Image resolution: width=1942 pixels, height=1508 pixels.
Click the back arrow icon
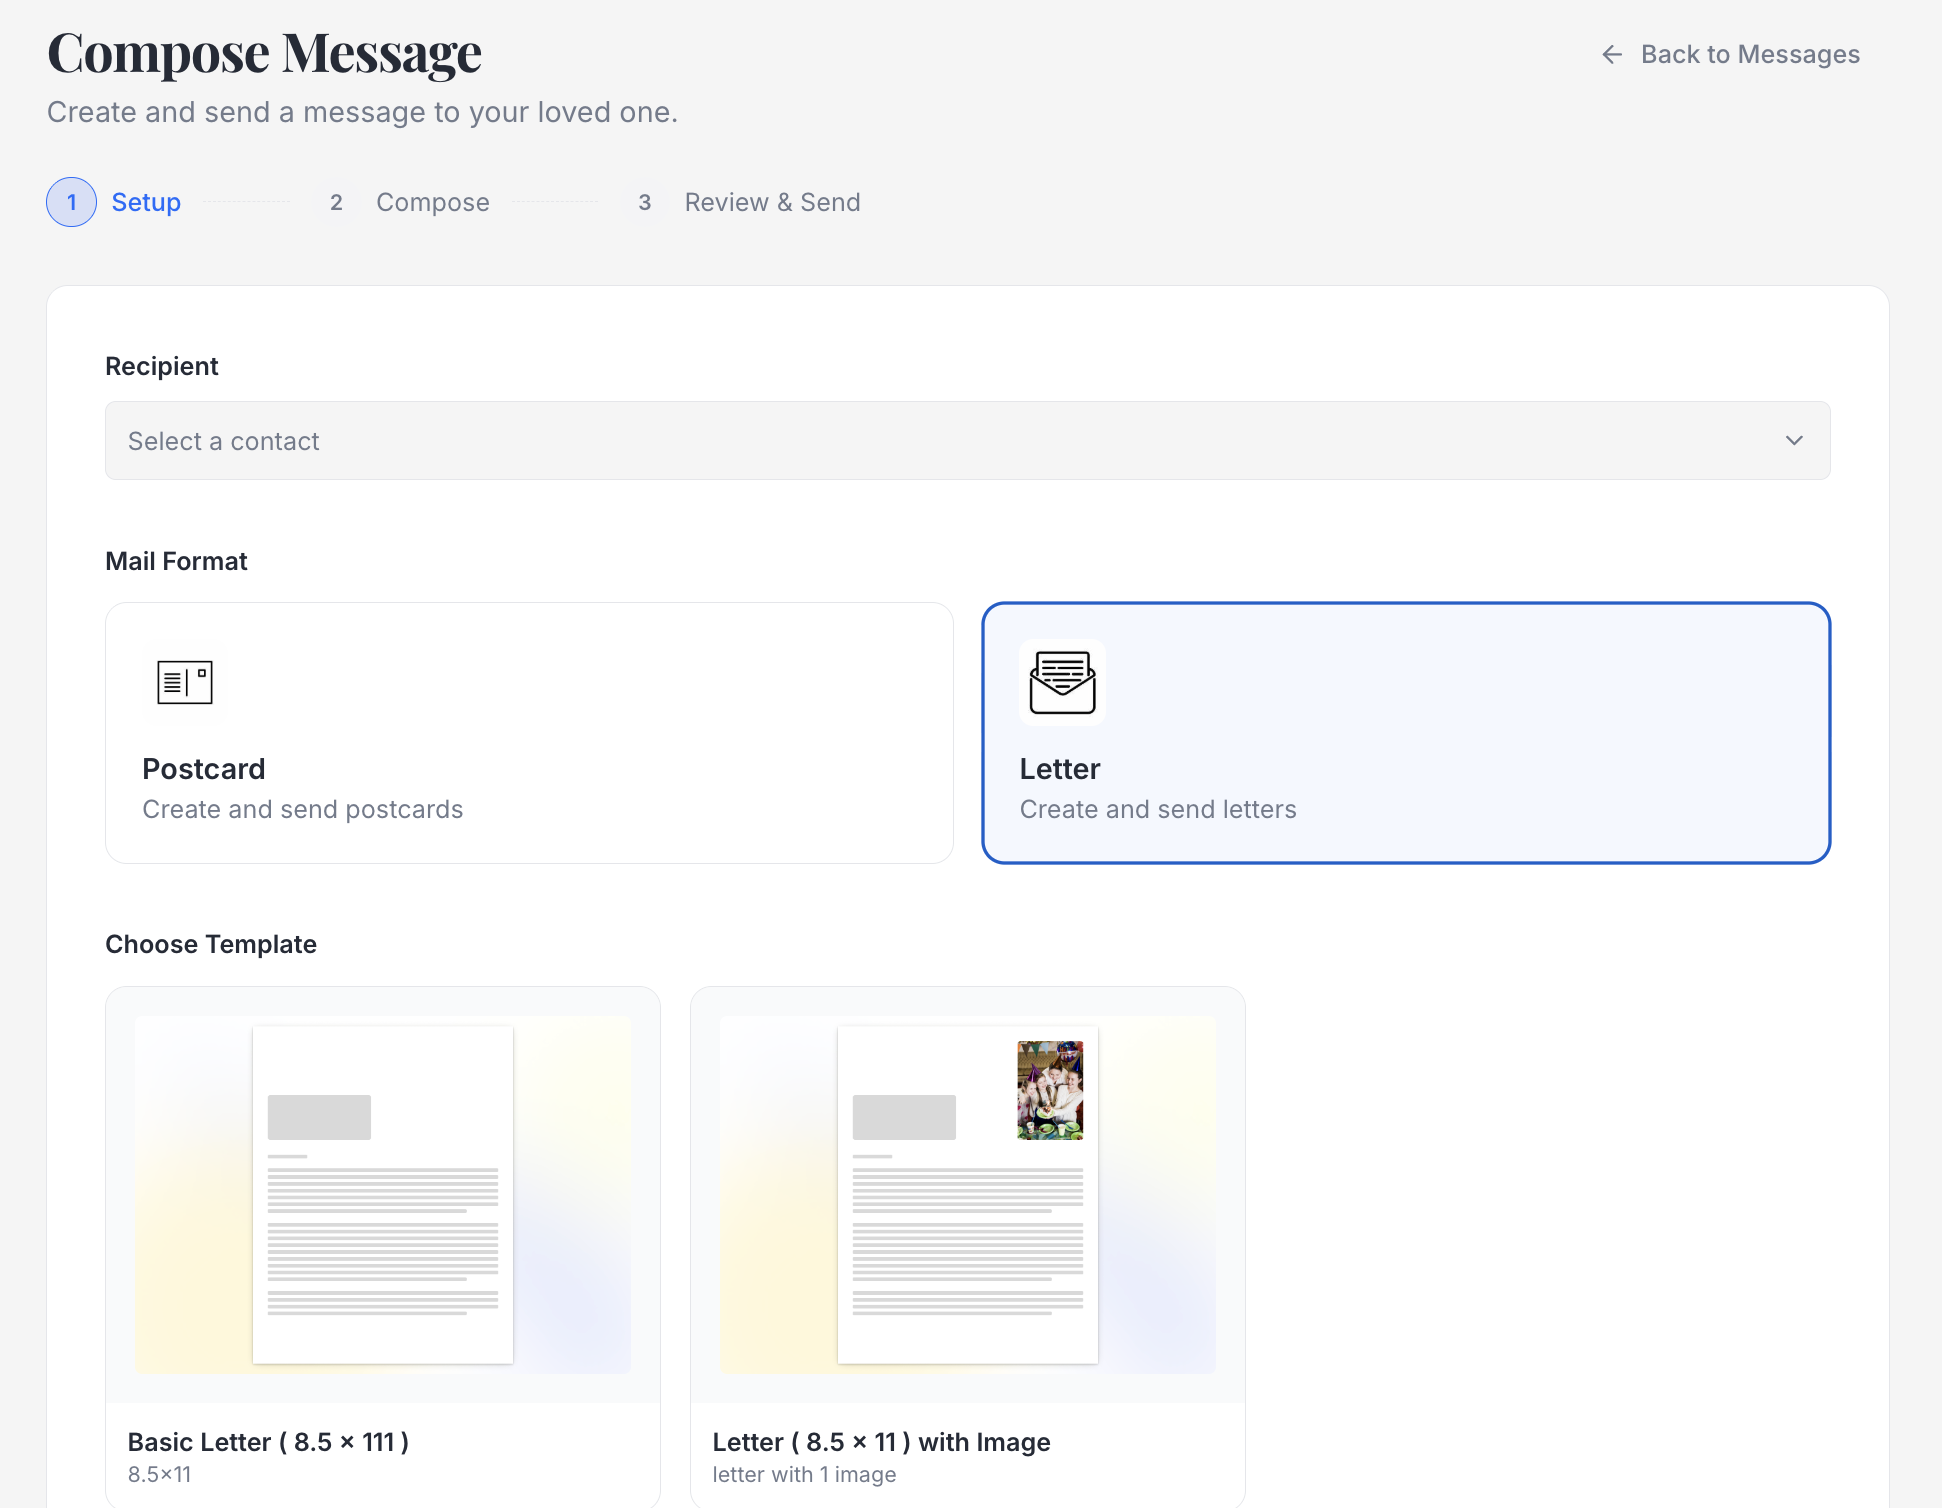1611,54
